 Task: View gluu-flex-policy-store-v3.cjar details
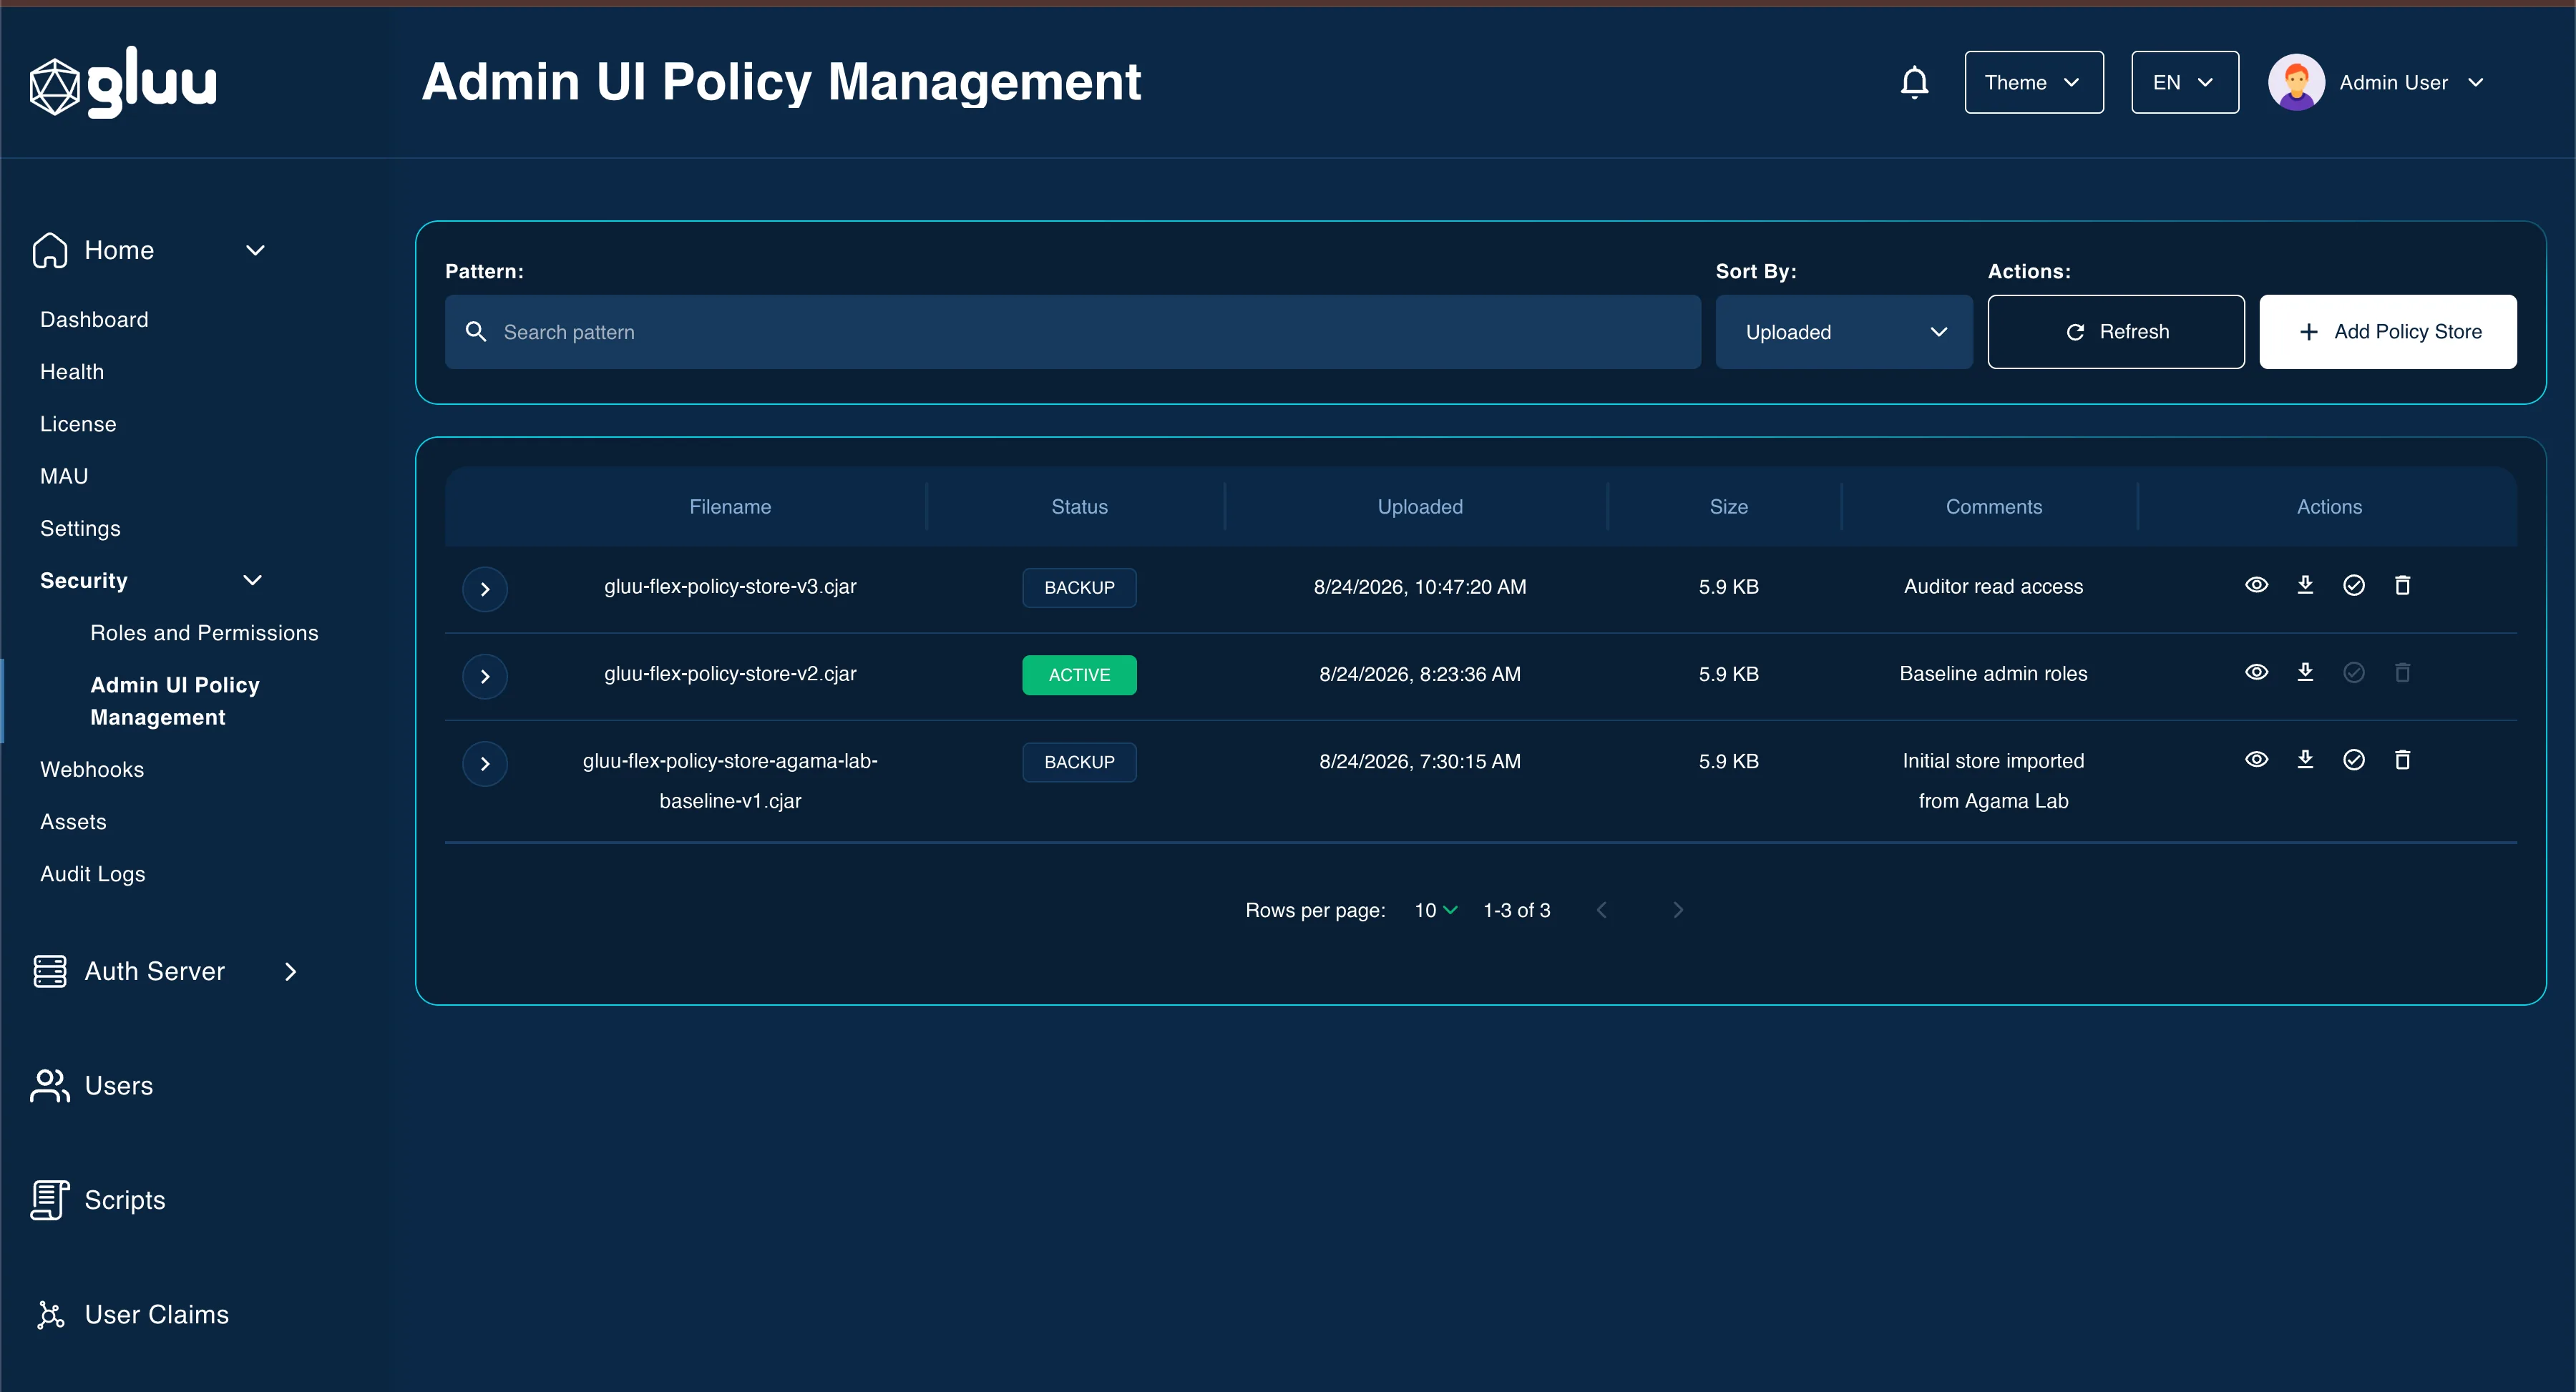pyautogui.click(x=2256, y=585)
